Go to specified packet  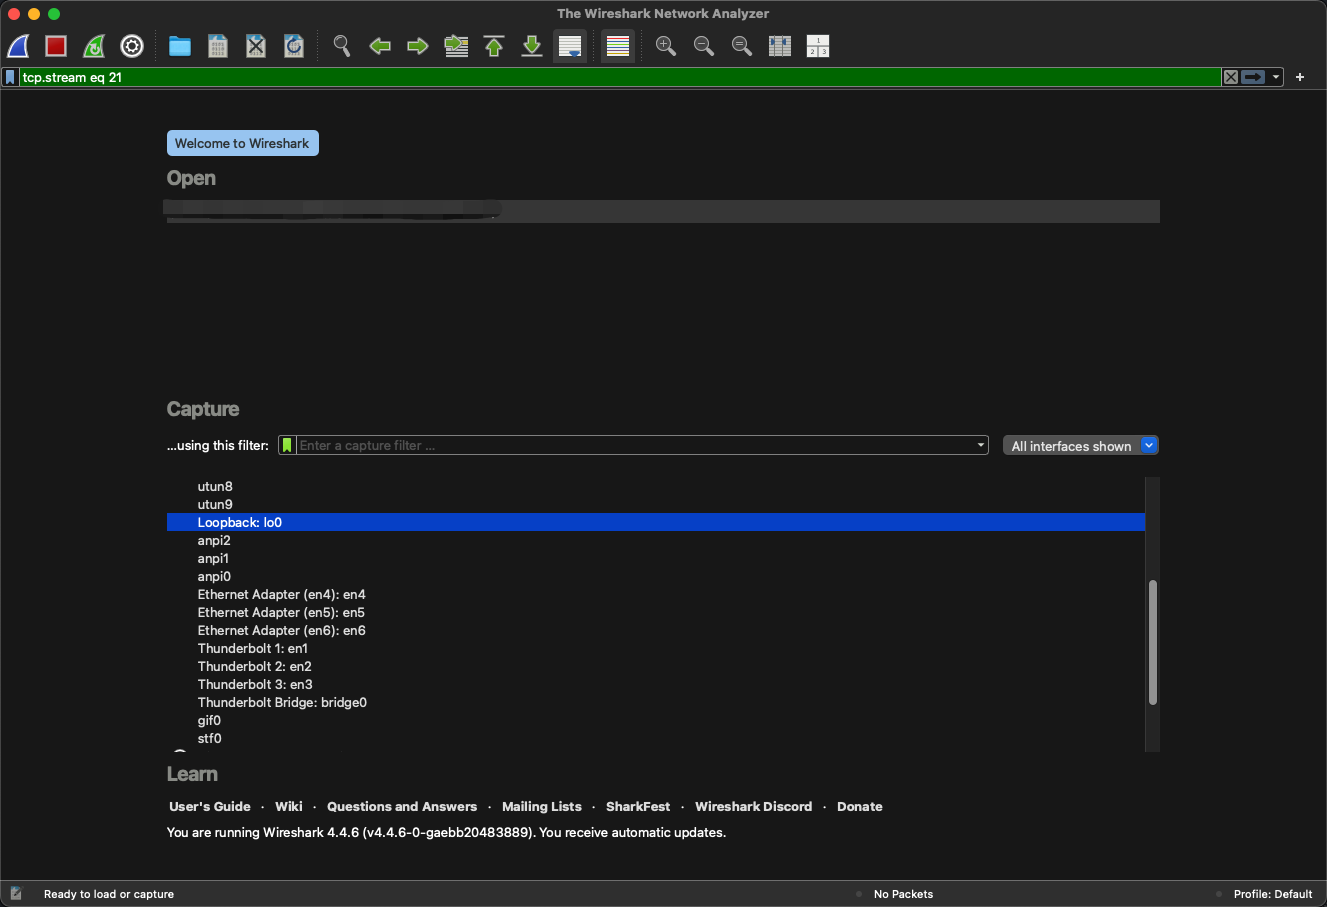[x=456, y=46]
